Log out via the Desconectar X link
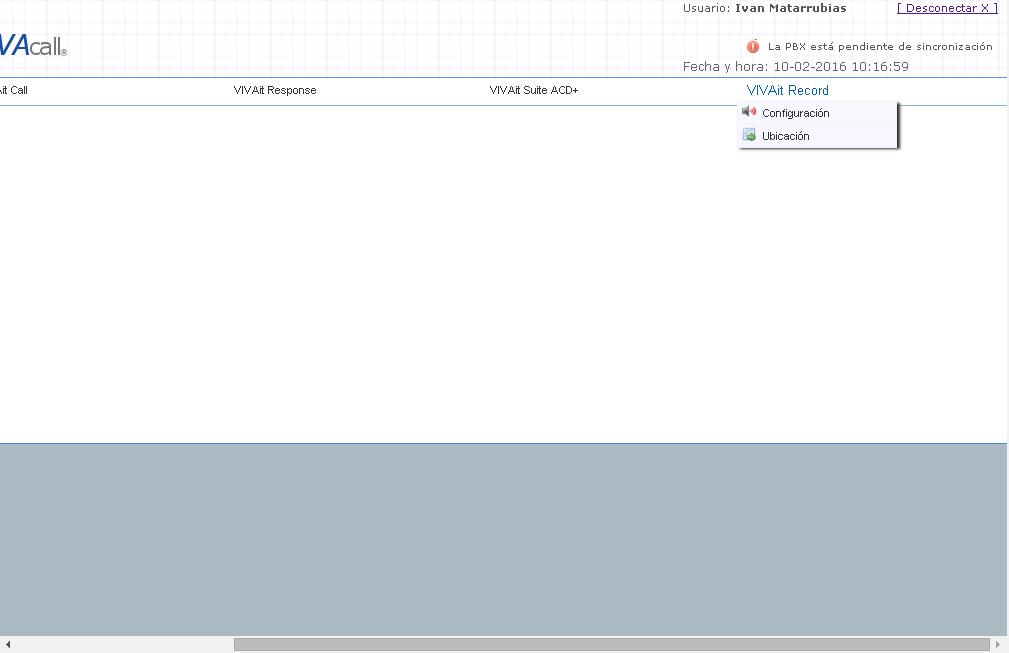Image resolution: width=1009 pixels, height=653 pixels. 946,8
